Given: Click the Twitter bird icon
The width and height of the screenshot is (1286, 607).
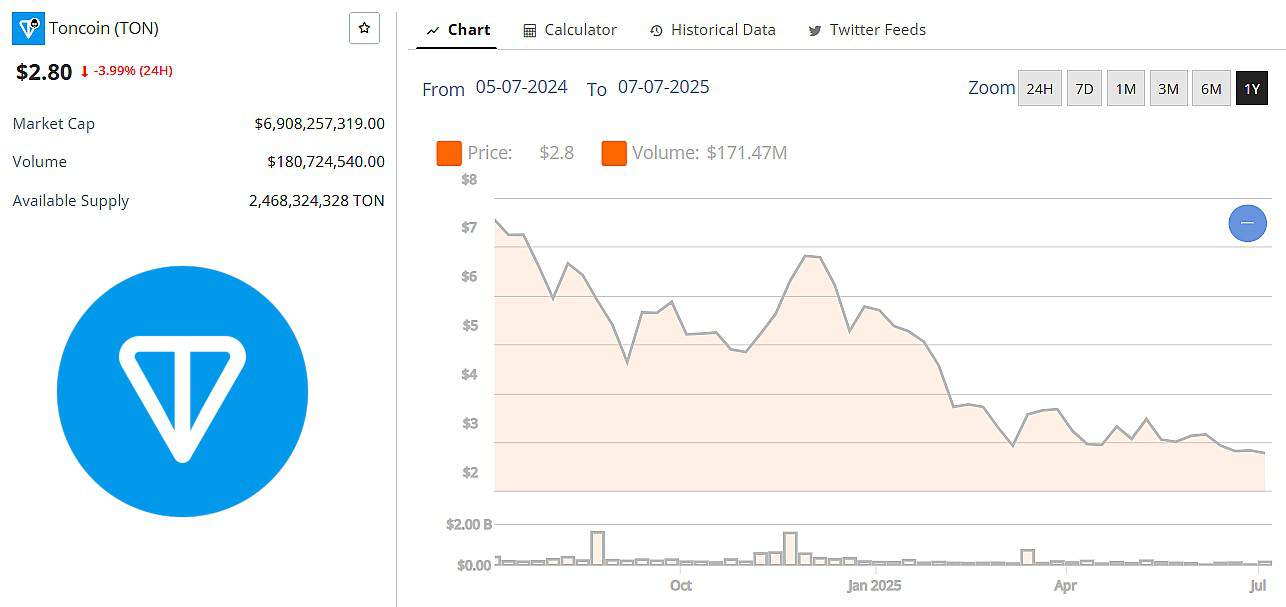Looking at the screenshot, I should pyautogui.click(x=815, y=31).
